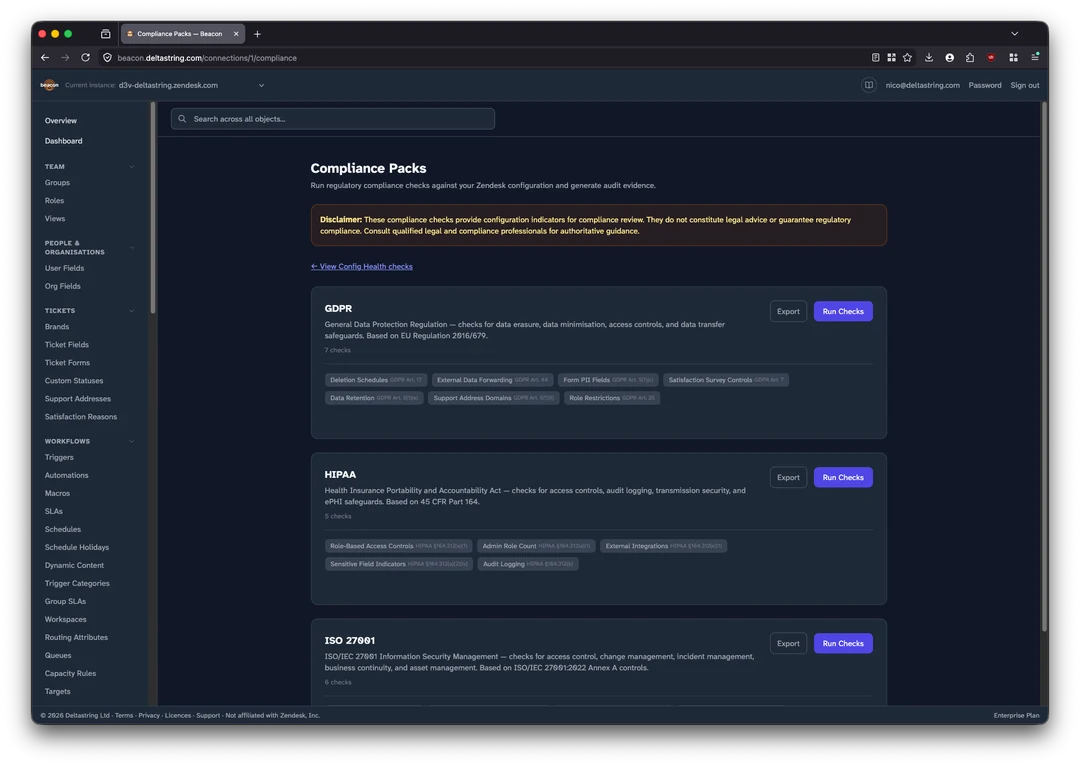This screenshot has height=766, width=1080.
Task: Open the docs book icon near email
Action: coord(869,85)
